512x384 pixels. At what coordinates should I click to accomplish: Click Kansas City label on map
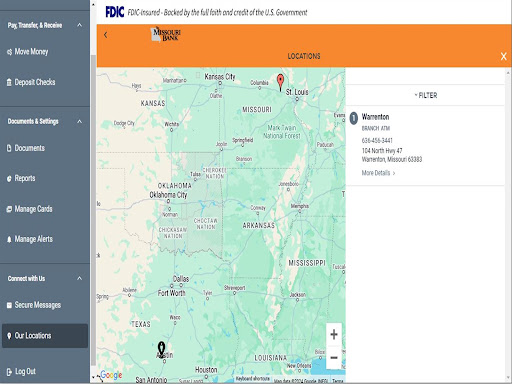[x=220, y=77]
